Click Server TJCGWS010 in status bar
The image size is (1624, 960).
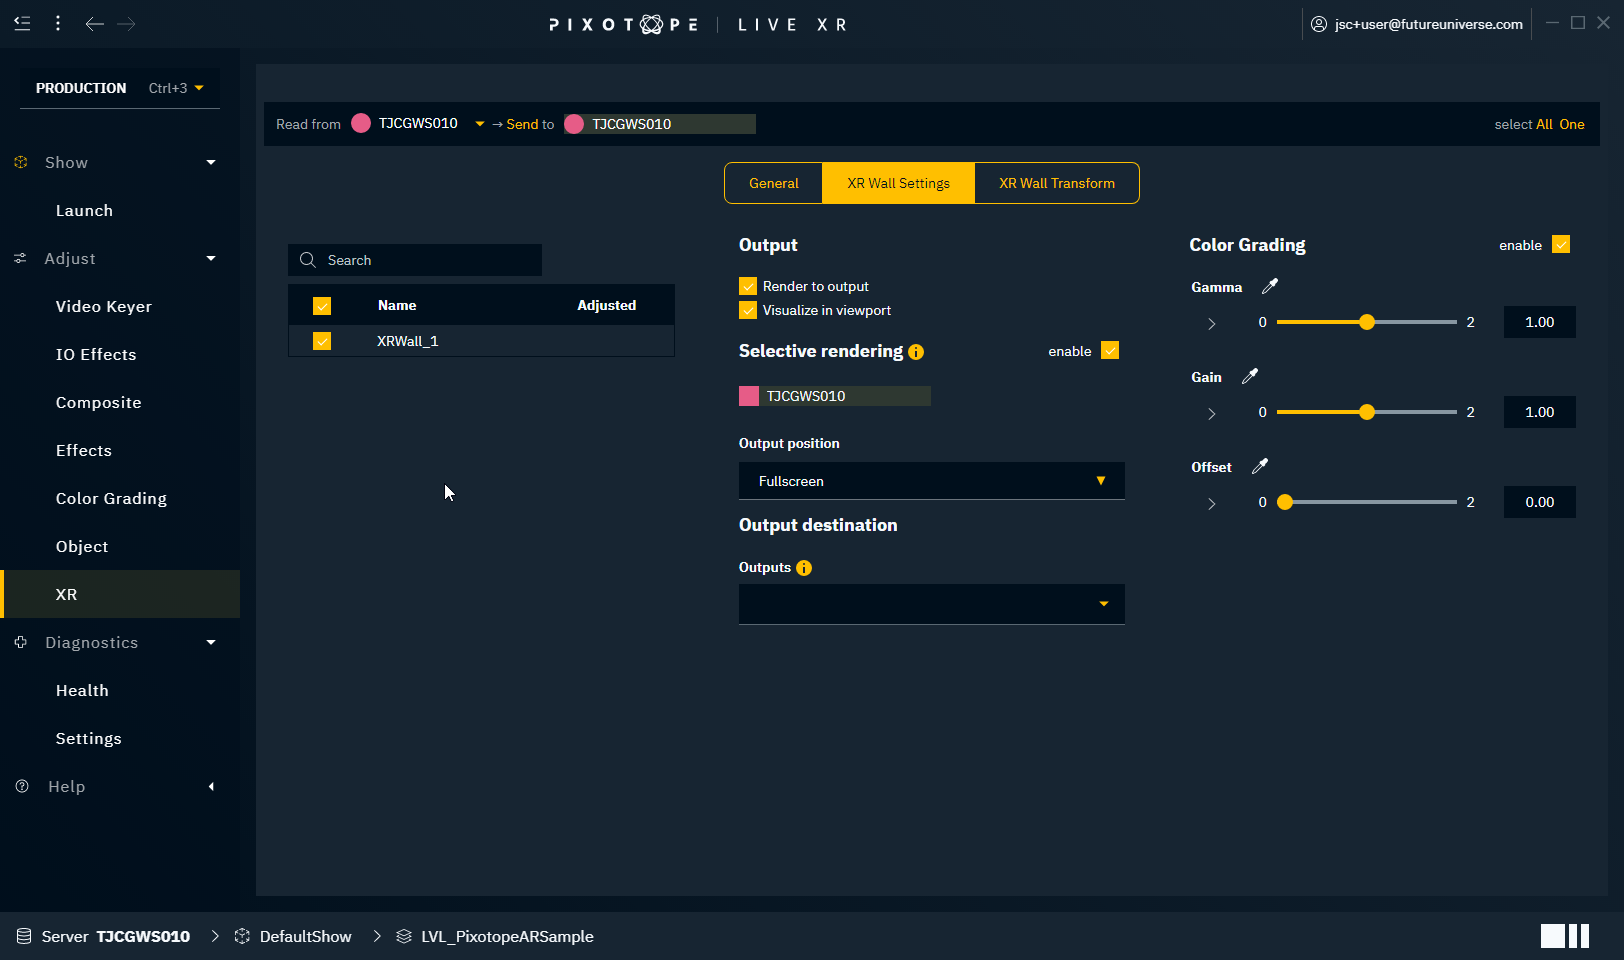(x=115, y=936)
